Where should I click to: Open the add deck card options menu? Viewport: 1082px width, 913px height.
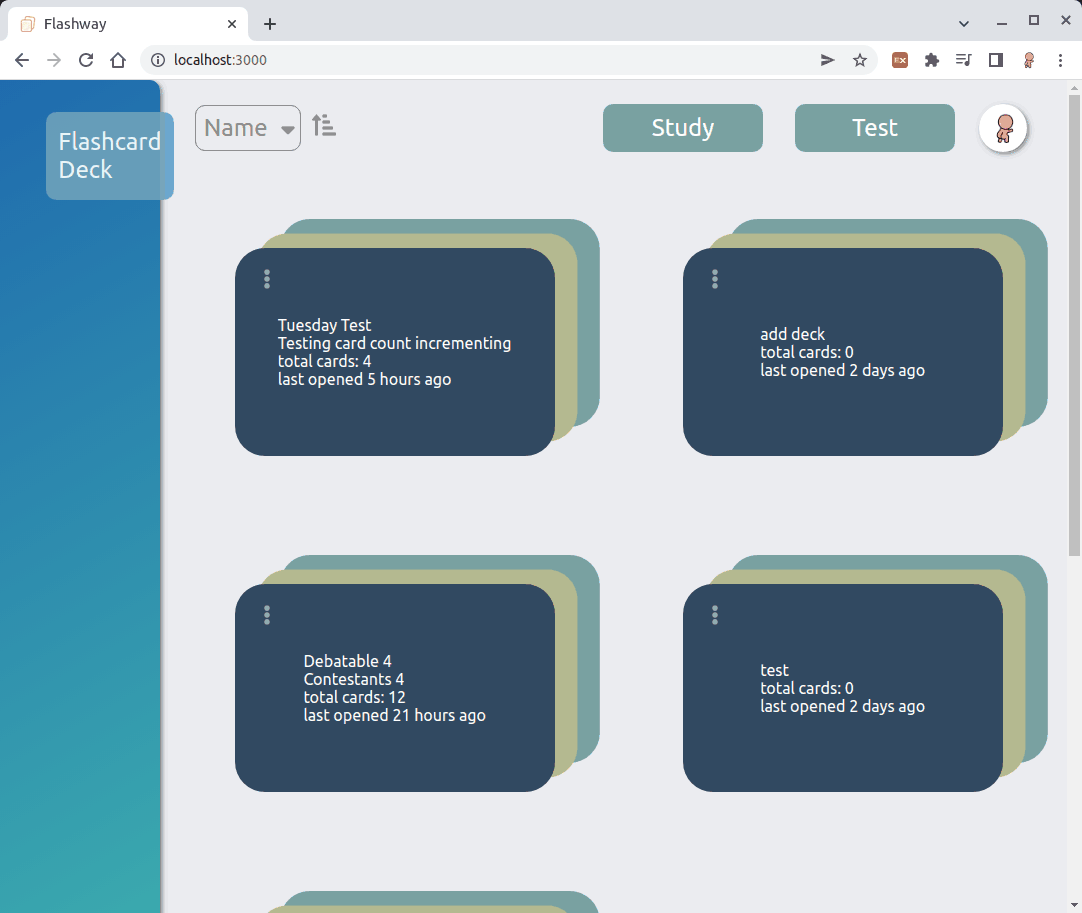point(715,279)
